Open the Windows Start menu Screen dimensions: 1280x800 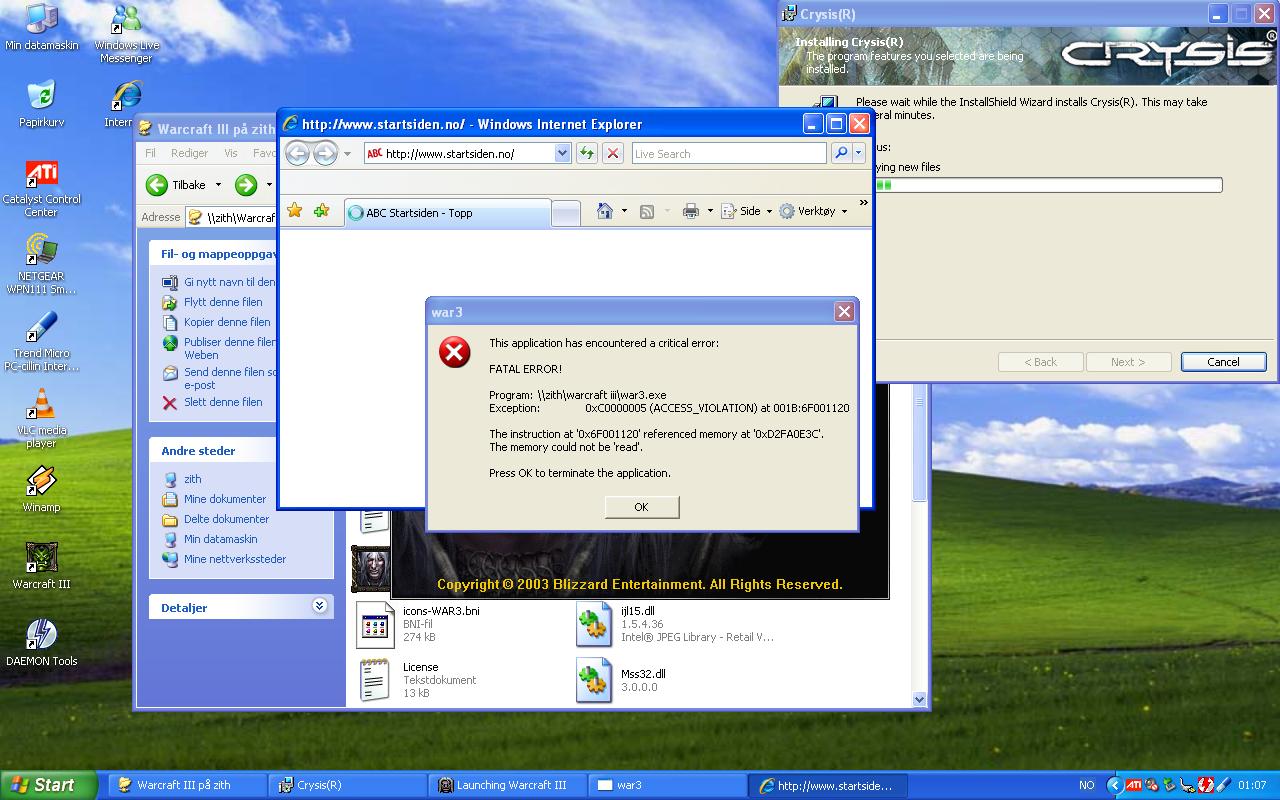pos(48,785)
